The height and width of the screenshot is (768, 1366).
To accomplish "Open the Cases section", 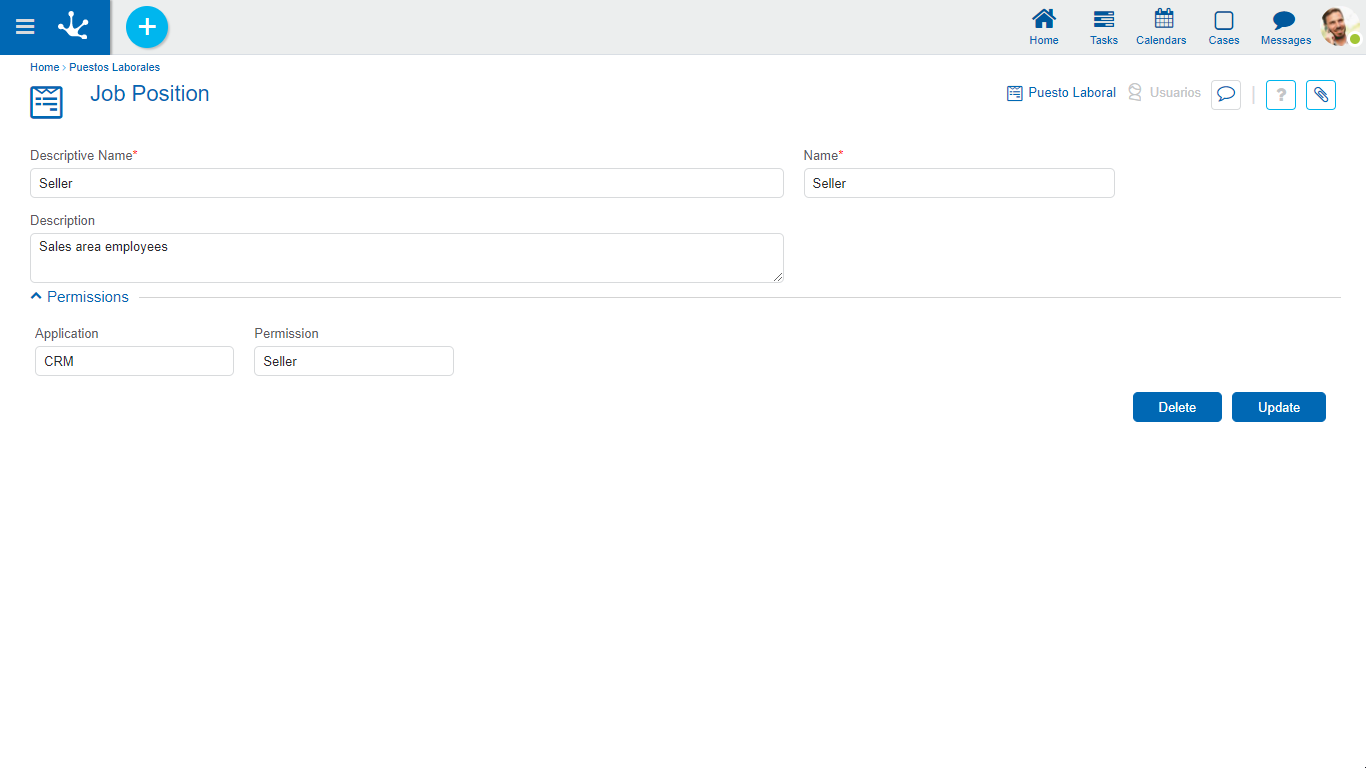I will click(x=1224, y=27).
